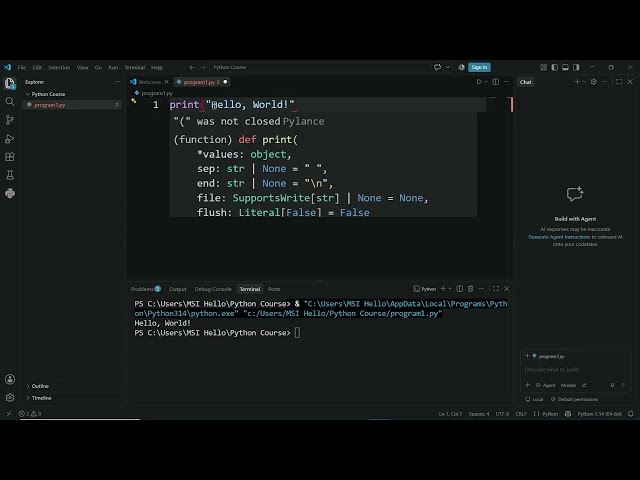
Task: Maximize the Chat panel
Action: click(x=619, y=82)
